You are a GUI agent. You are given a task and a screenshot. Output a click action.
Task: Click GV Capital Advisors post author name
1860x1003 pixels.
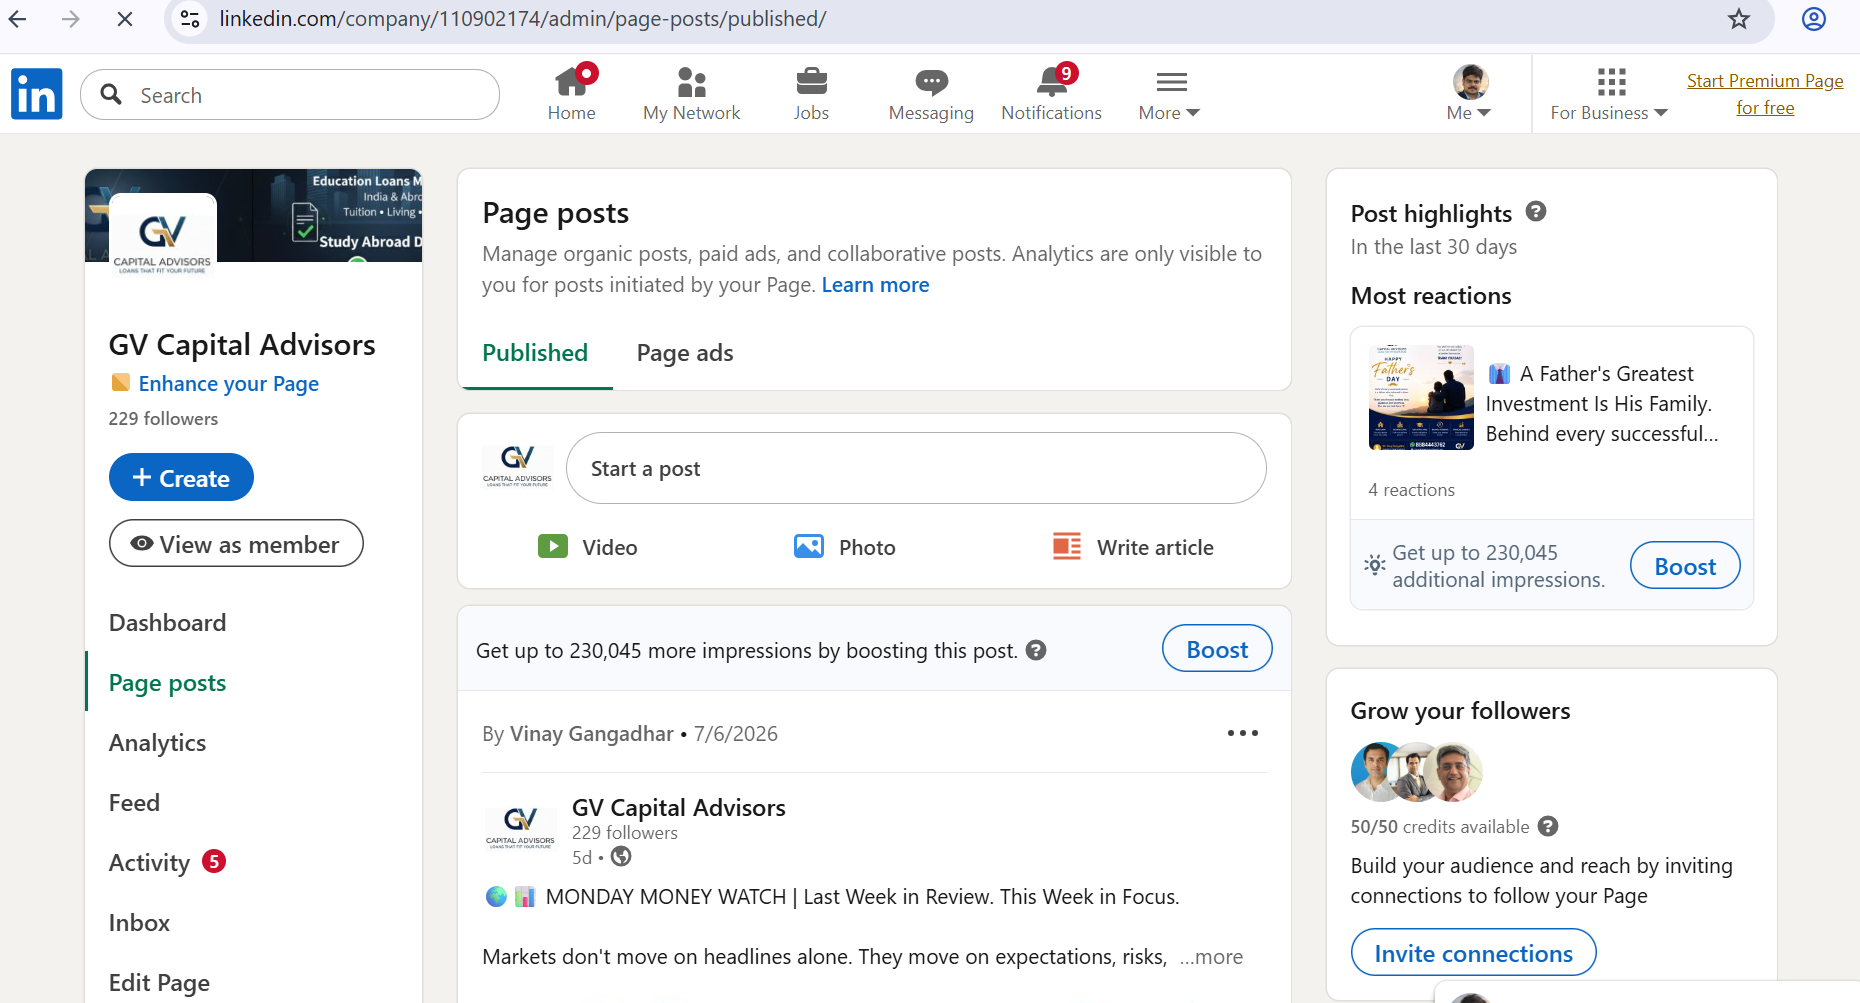[x=678, y=808]
